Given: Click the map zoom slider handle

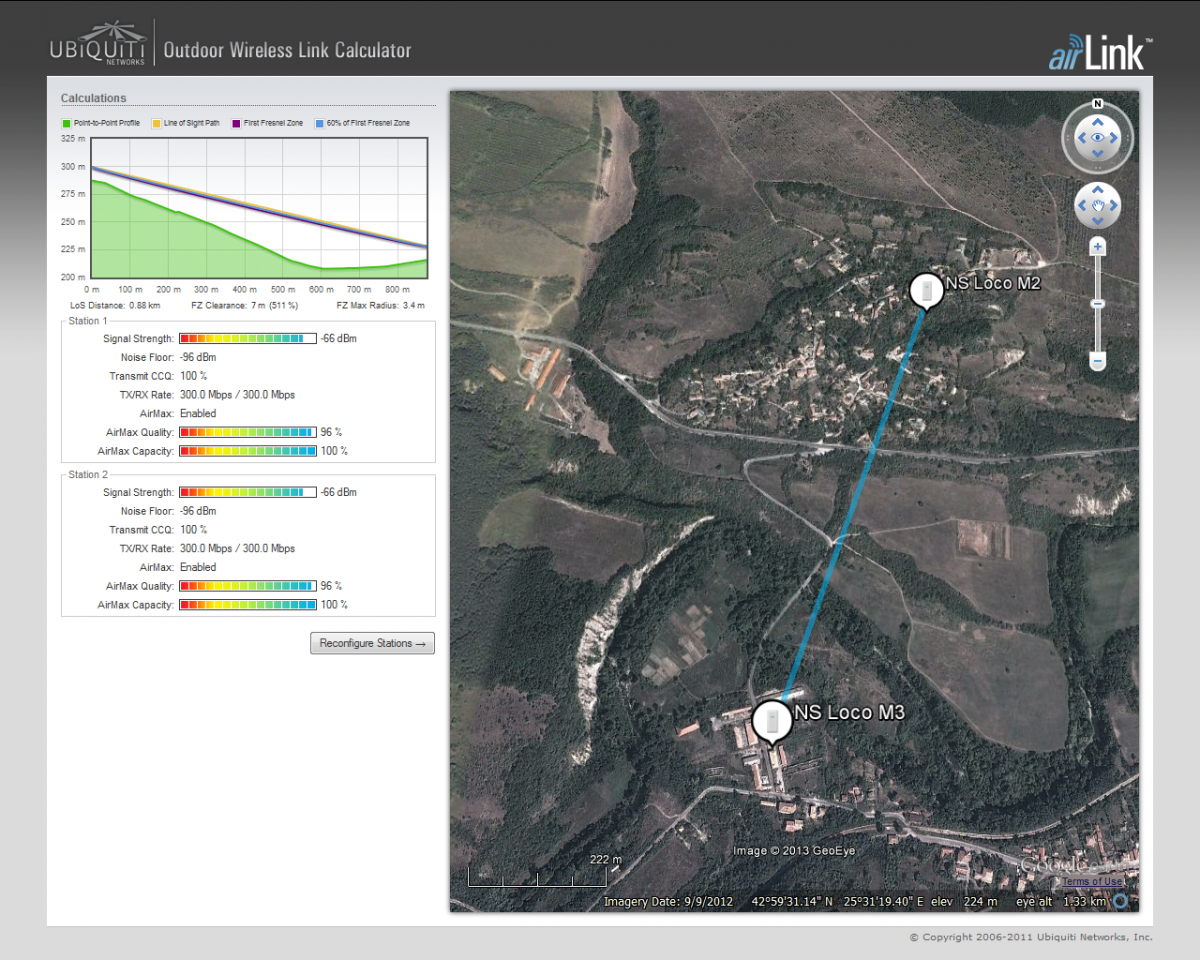Looking at the screenshot, I should click(x=1097, y=303).
